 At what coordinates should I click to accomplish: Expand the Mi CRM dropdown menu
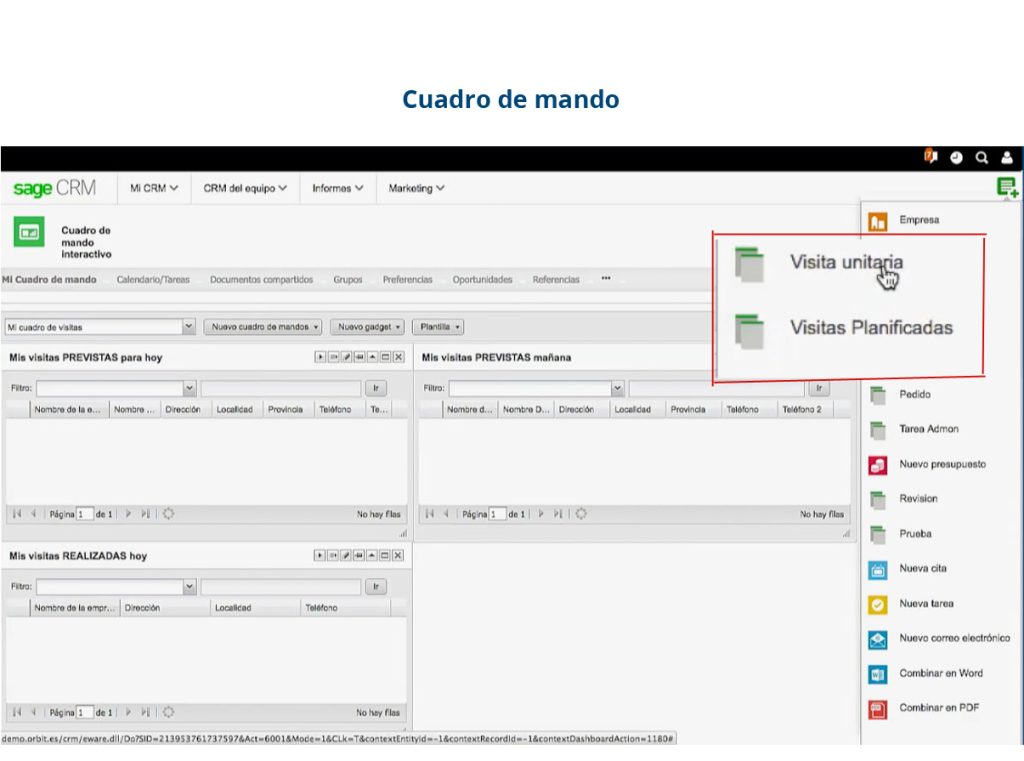point(154,188)
